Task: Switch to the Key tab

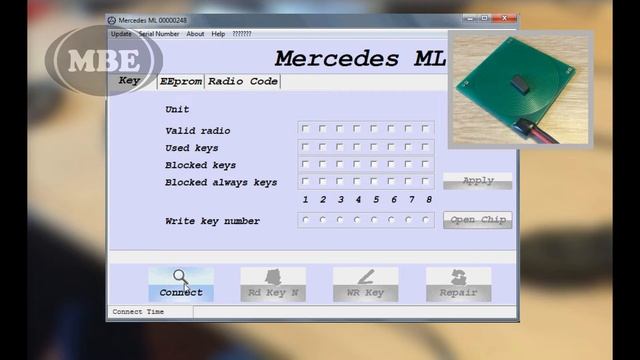Action: click(129, 80)
